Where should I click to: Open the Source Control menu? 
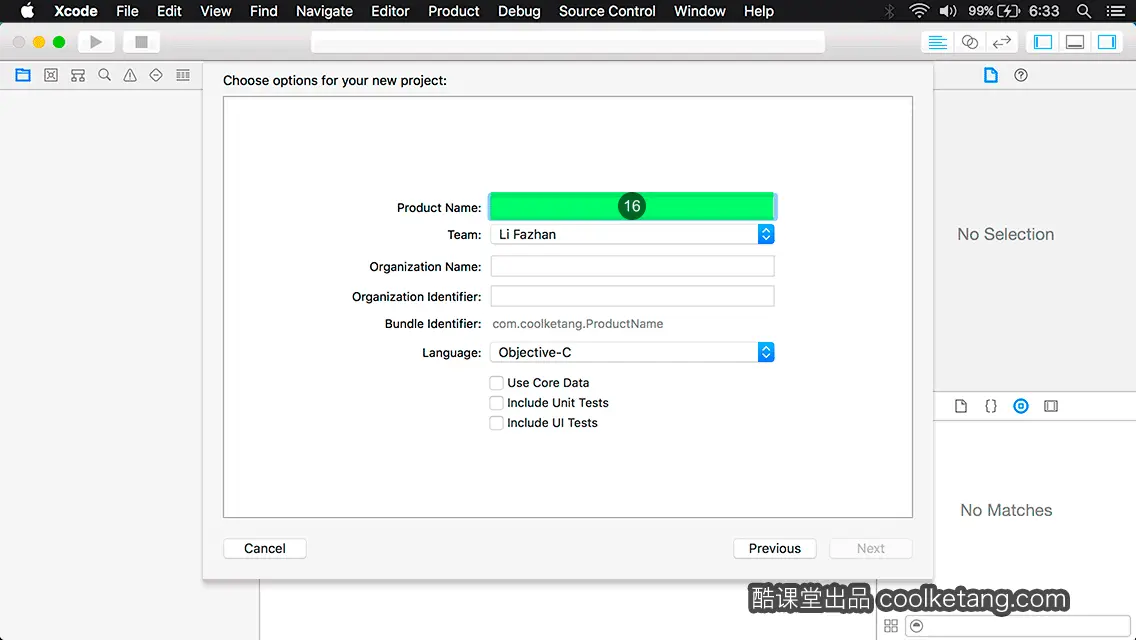607,11
